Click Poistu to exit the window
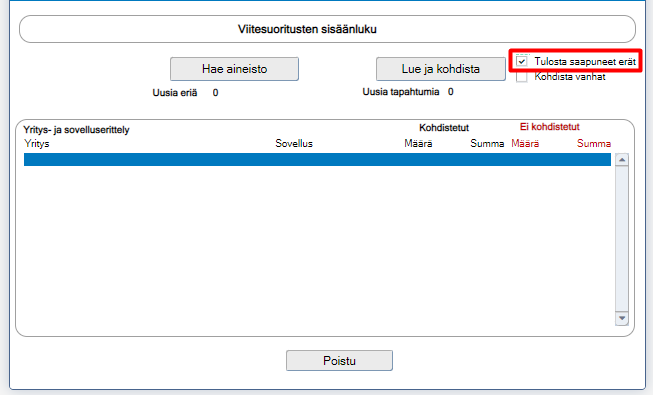 click(339, 360)
